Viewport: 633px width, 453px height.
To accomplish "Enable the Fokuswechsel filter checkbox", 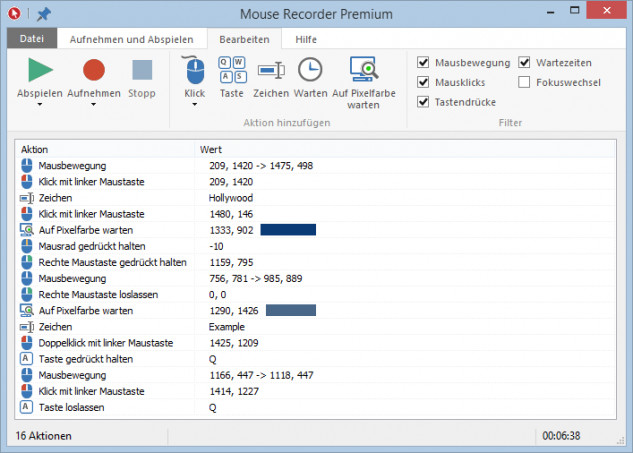I will click(x=524, y=82).
